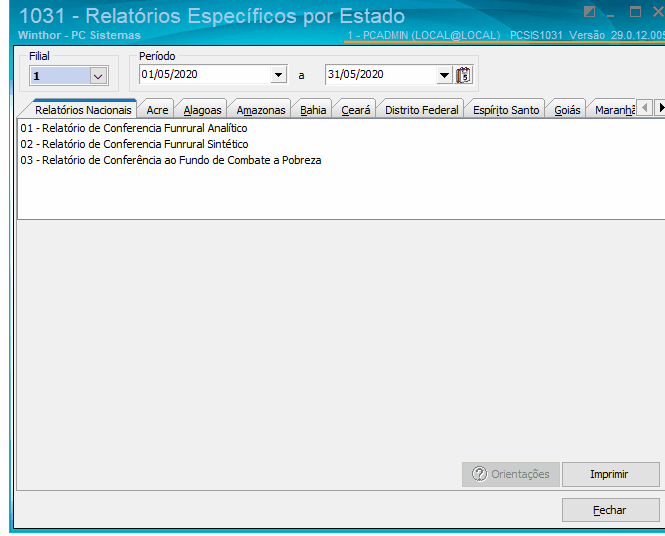Open the Espírito Santo tab
The height and width of the screenshot is (536, 665).
(506, 110)
